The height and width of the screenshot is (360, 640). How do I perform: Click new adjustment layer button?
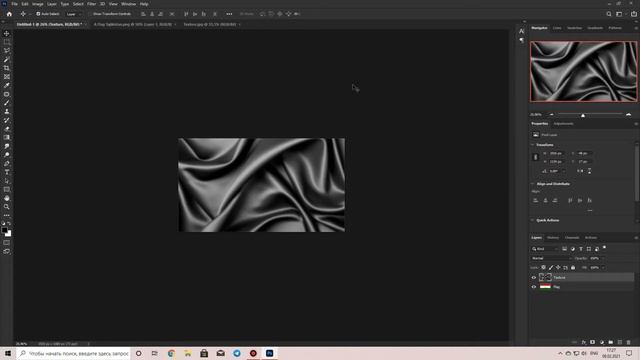[x=602, y=342]
